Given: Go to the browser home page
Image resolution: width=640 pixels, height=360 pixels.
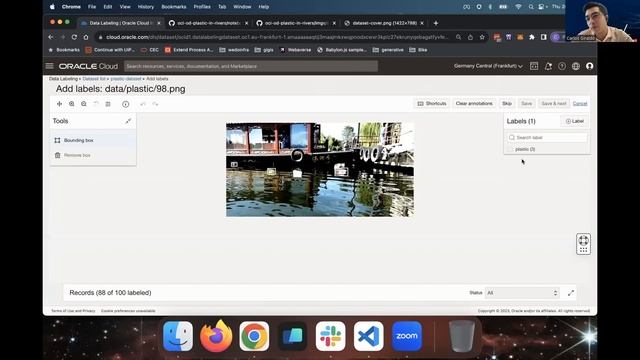Looking at the screenshot, I should click(86, 37).
